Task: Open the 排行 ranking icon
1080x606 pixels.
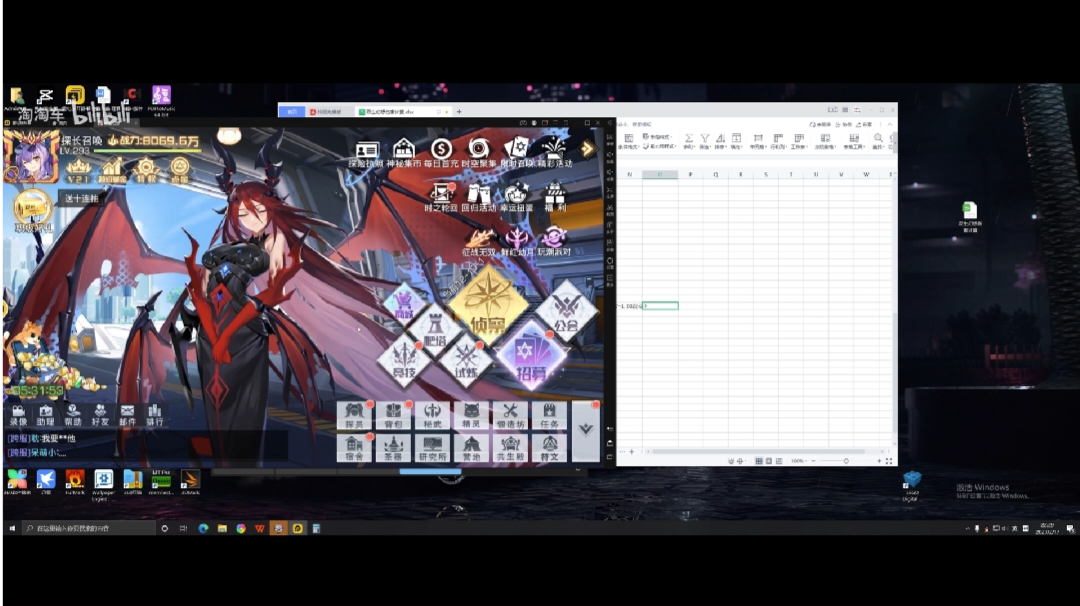Action: [x=155, y=415]
